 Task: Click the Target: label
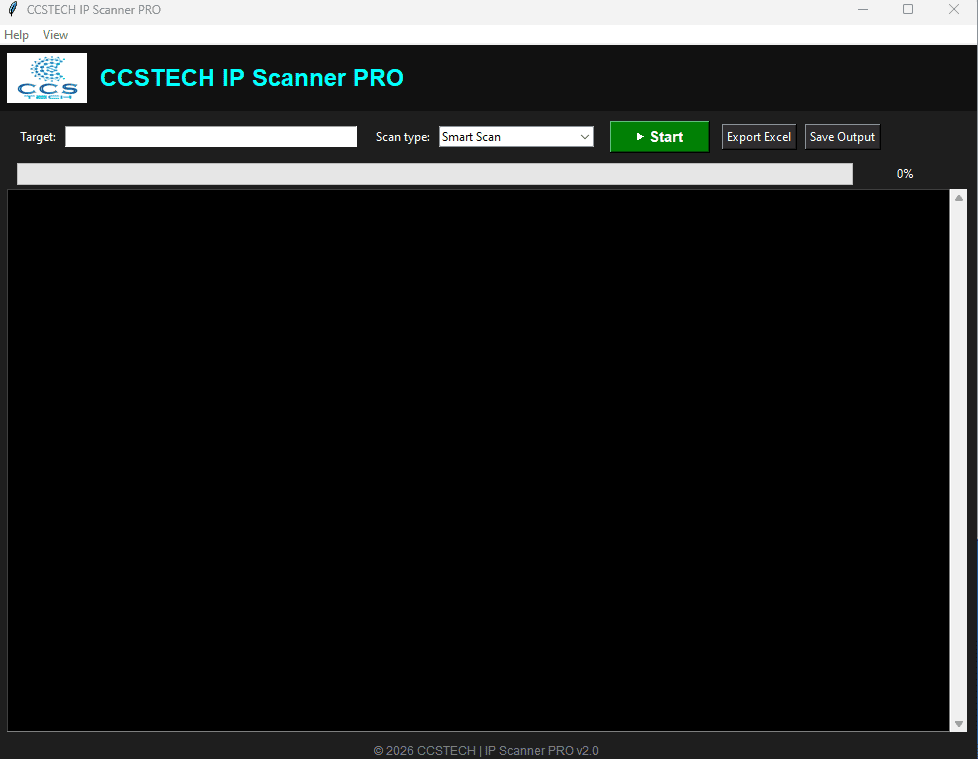pyautogui.click(x=38, y=137)
